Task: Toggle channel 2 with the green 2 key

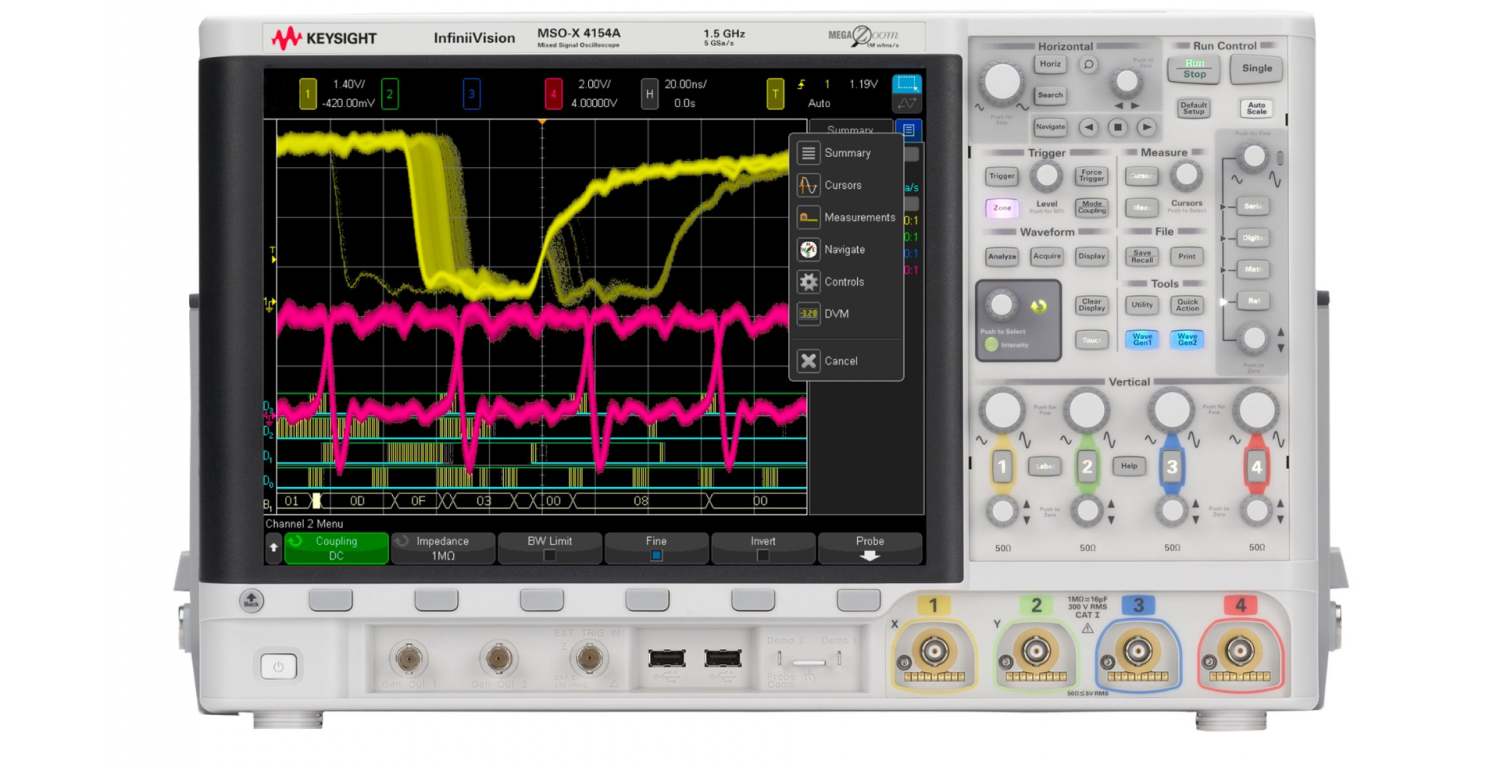Action: pos(1087,466)
